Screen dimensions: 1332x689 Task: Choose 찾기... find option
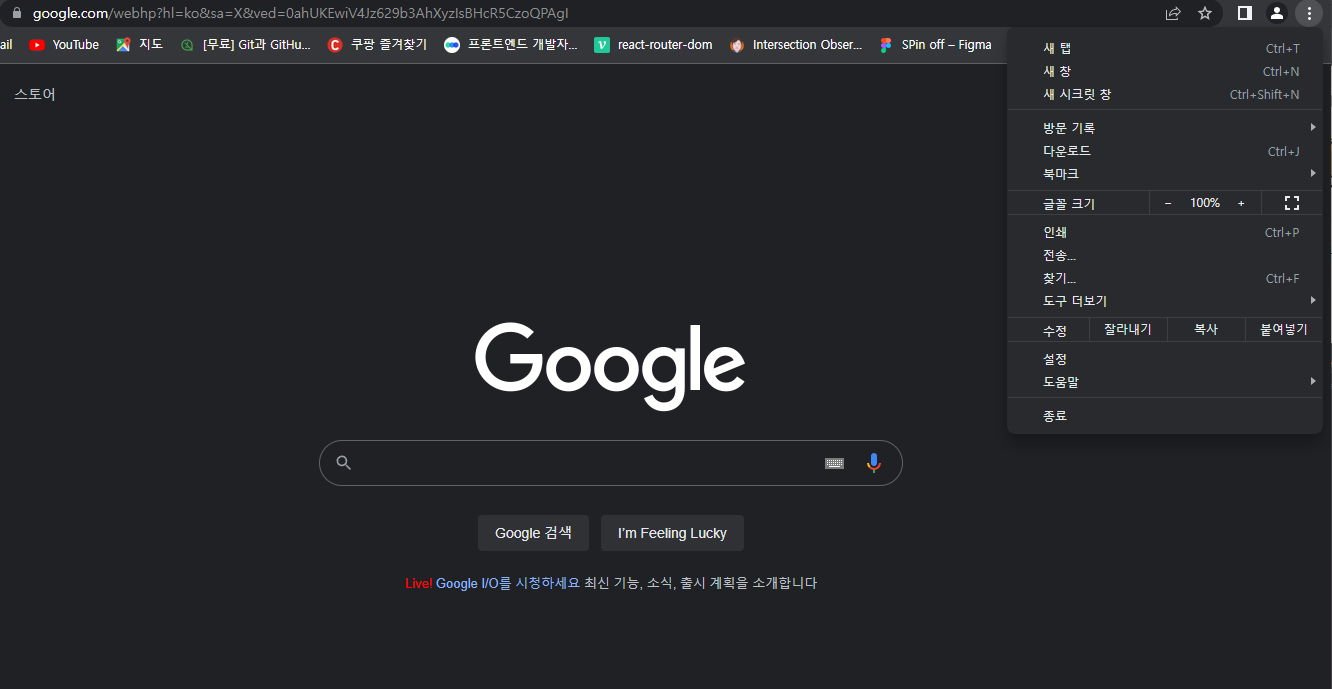click(x=1165, y=278)
